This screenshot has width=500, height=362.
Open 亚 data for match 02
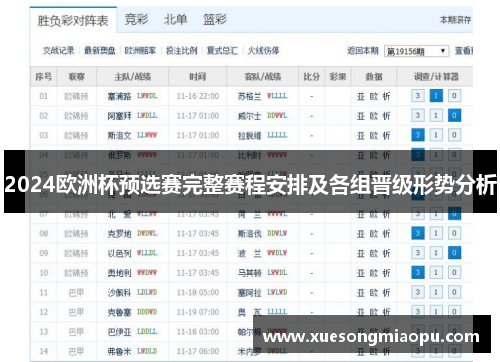361,116
